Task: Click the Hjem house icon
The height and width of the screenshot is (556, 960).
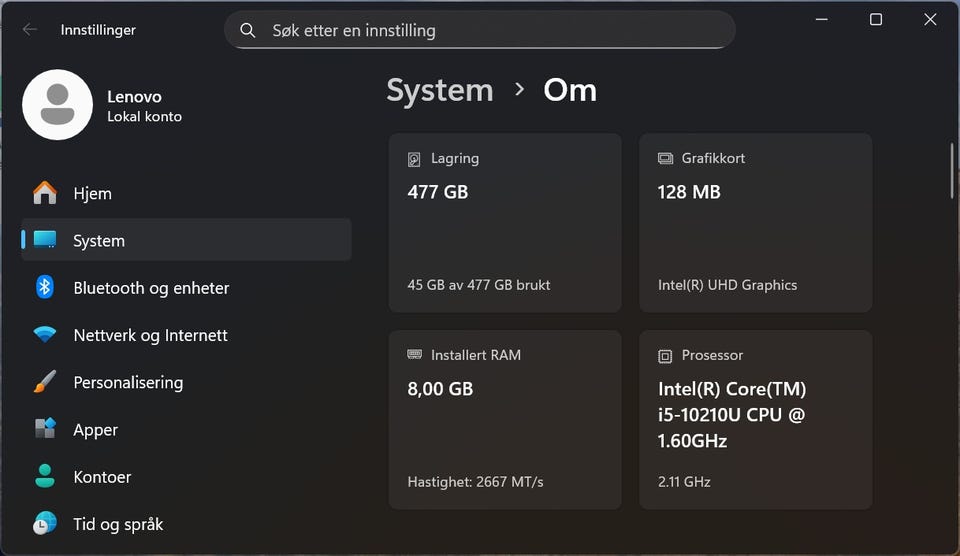Action: [x=45, y=193]
